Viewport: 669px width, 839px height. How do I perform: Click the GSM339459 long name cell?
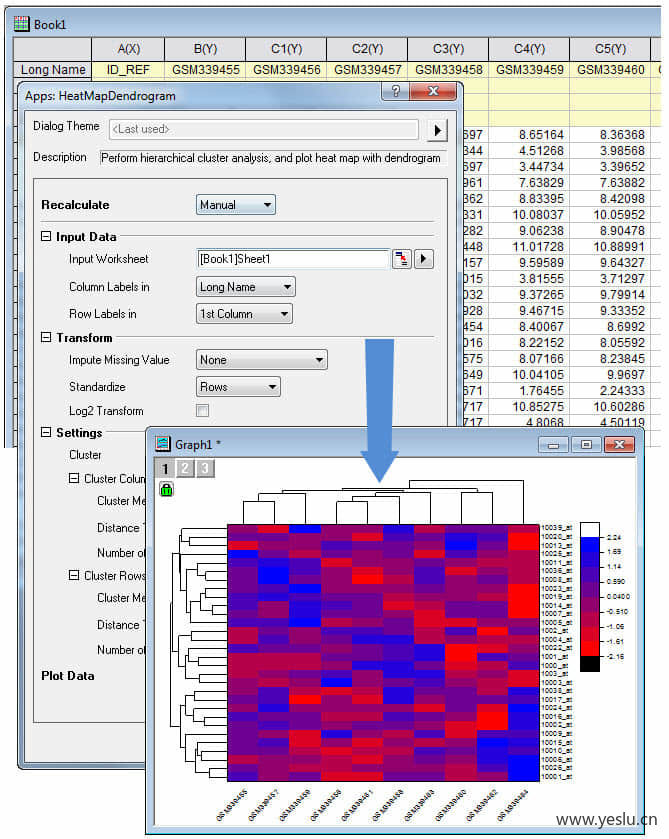coord(529,70)
